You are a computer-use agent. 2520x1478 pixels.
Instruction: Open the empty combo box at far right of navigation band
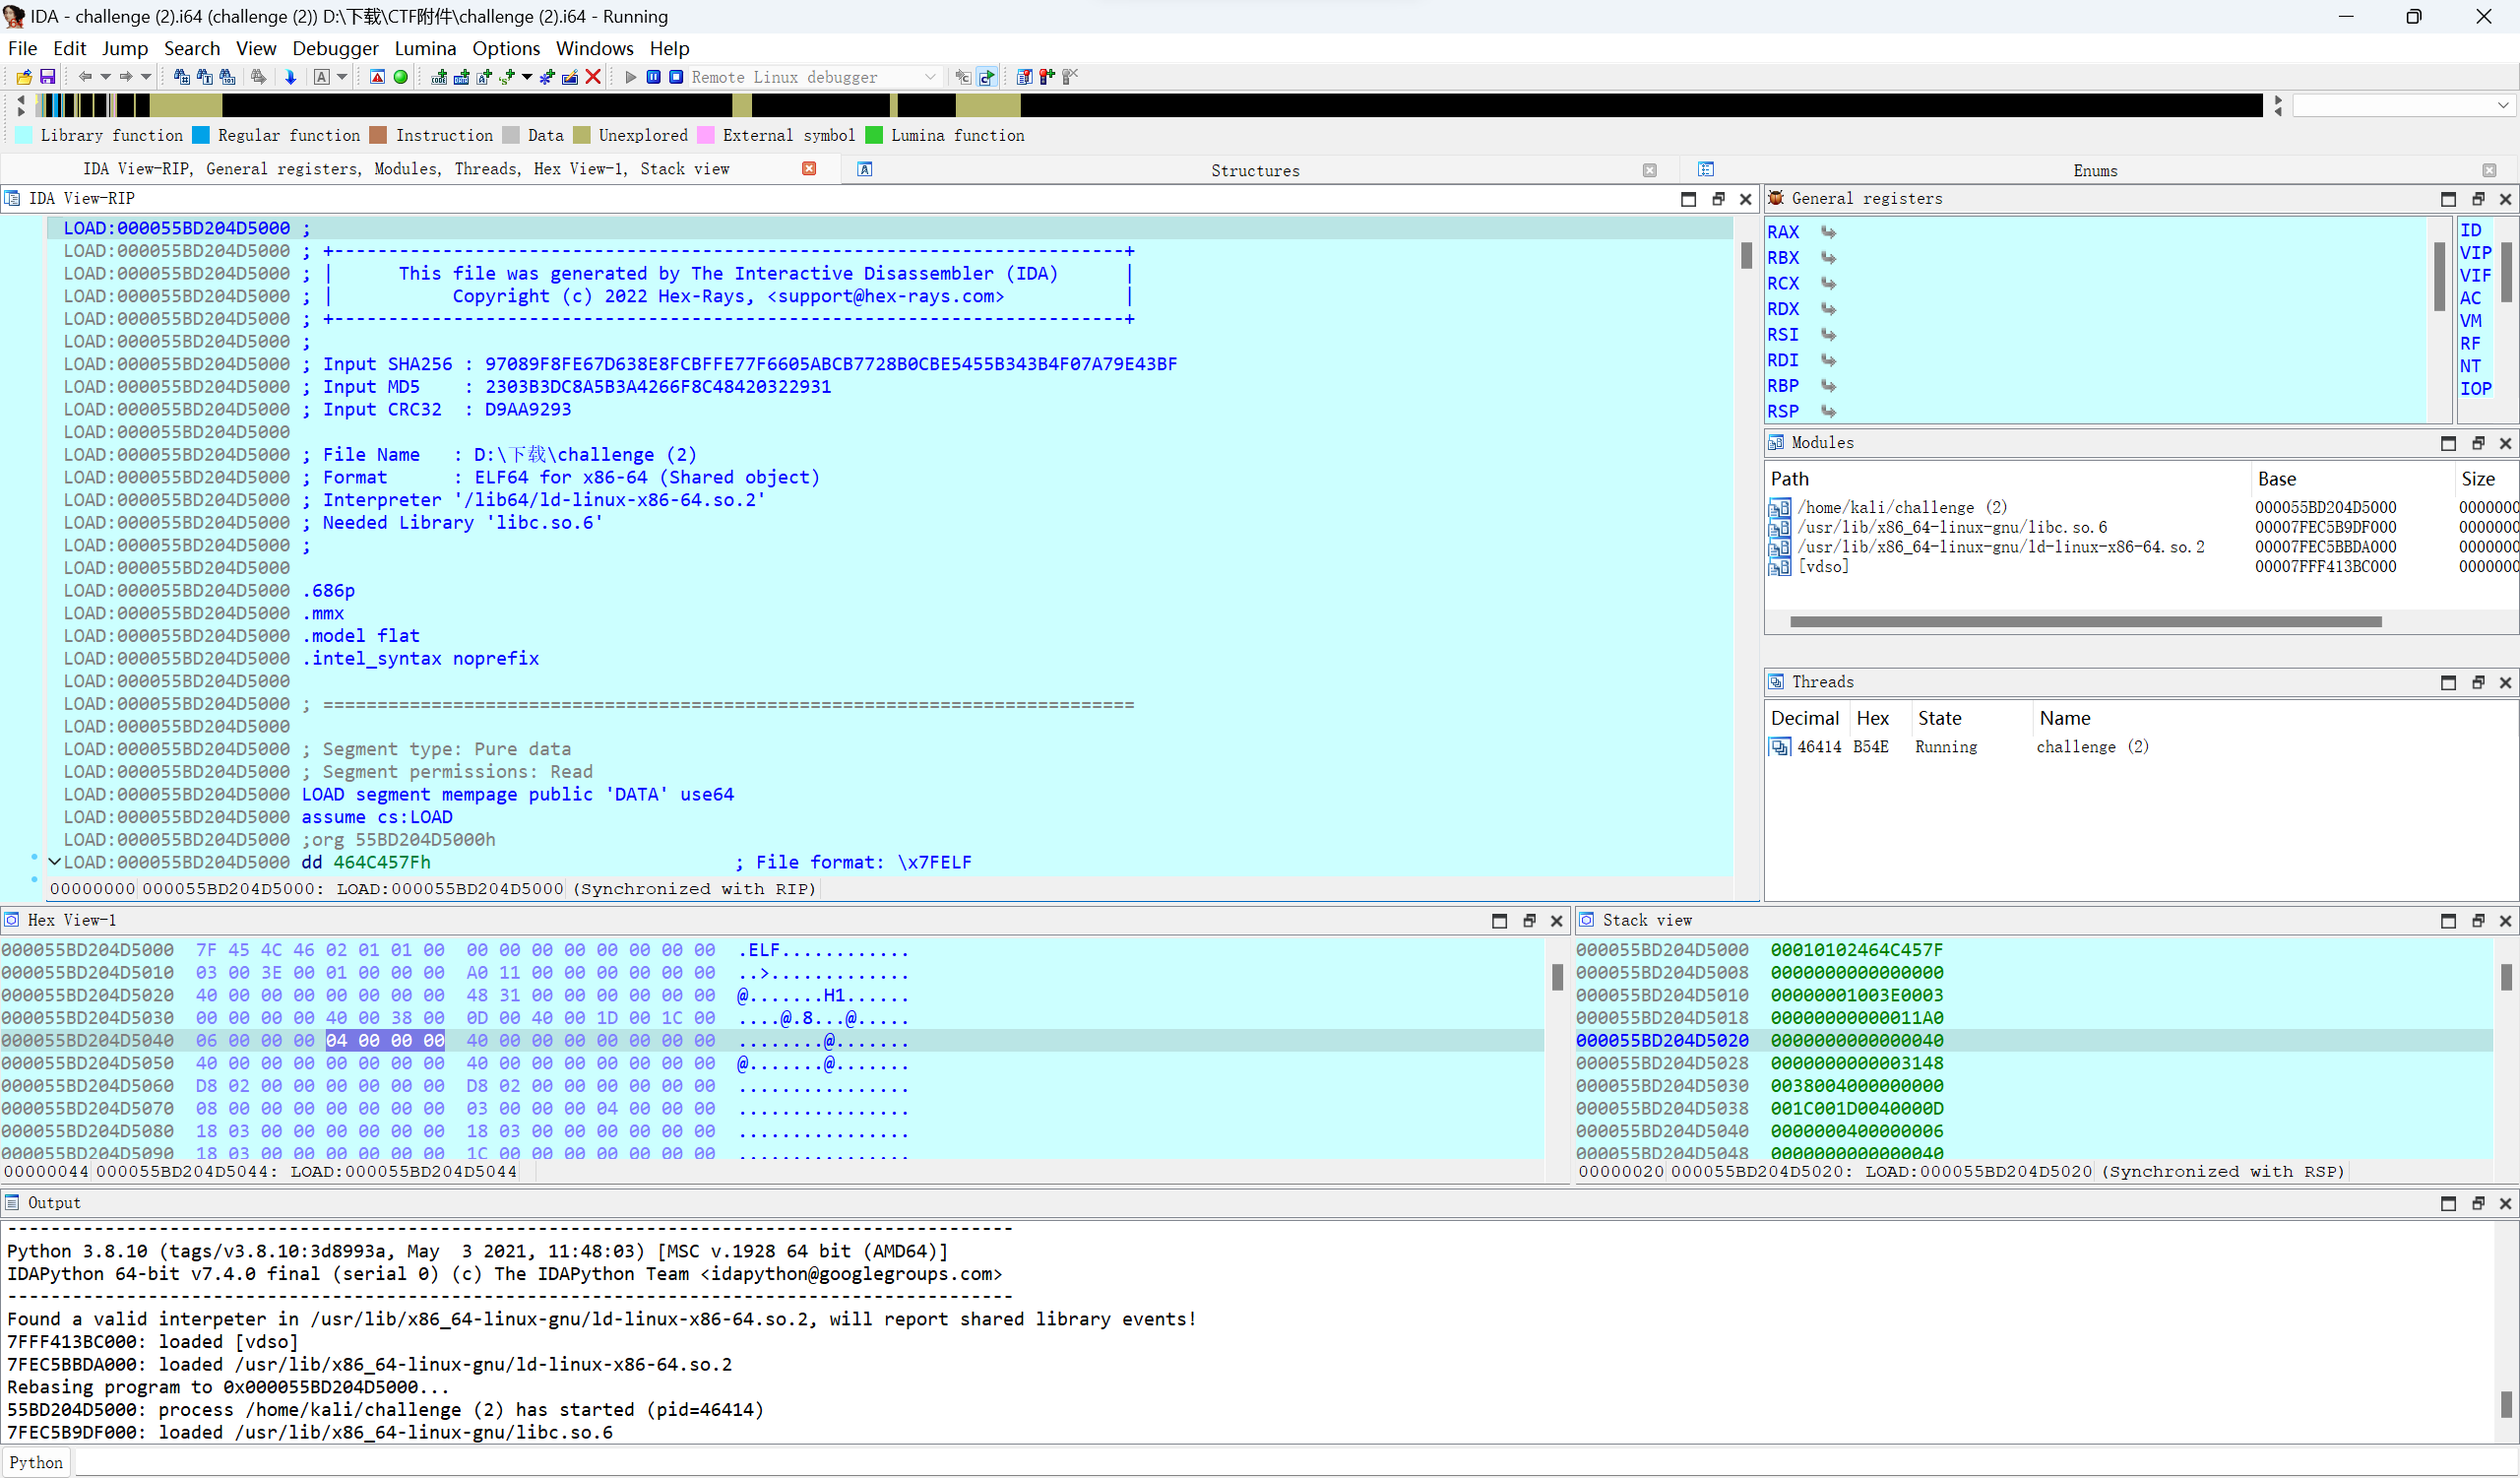click(2404, 105)
